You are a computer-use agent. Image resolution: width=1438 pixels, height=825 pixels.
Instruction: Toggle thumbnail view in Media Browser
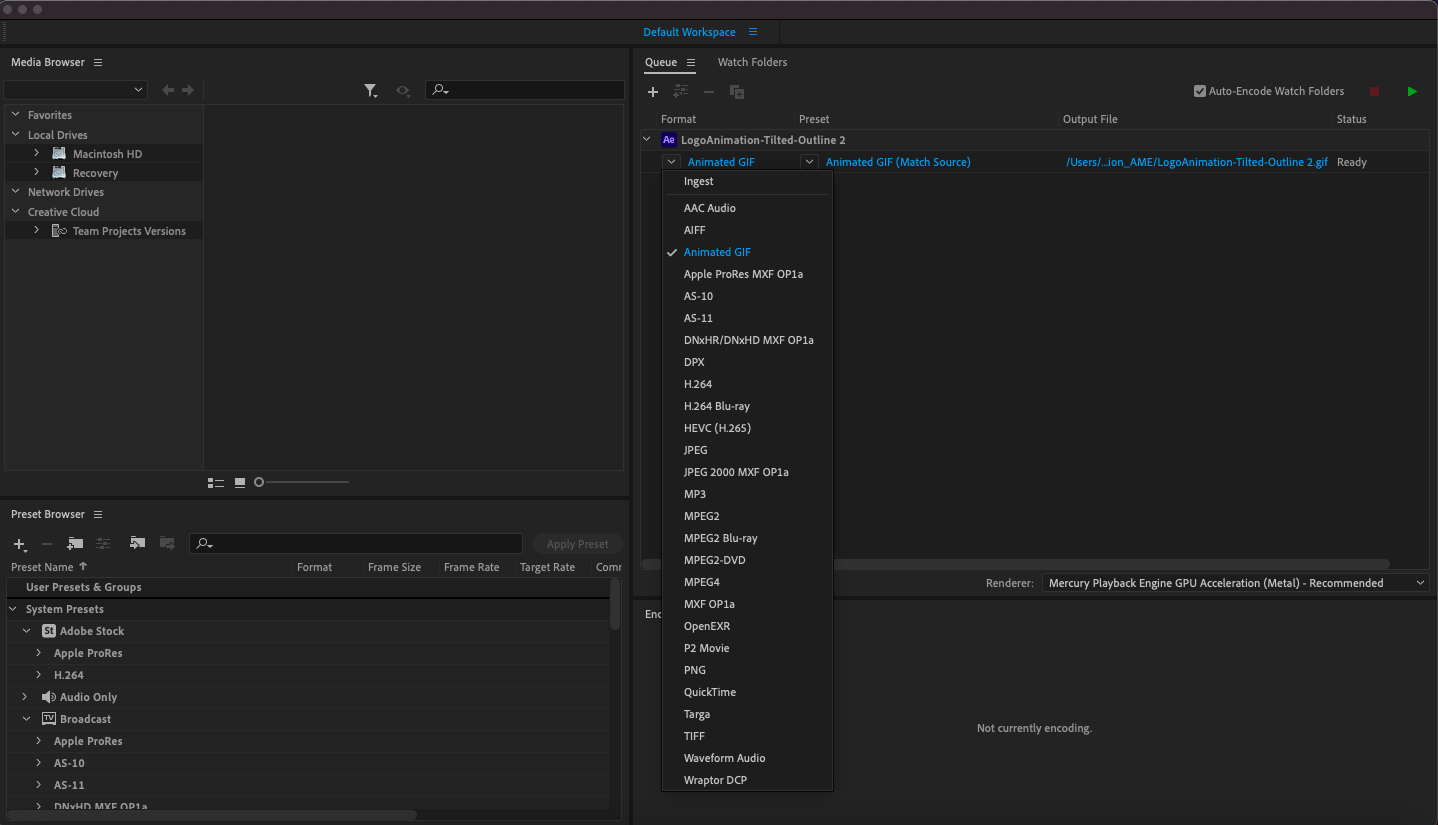(x=239, y=482)
